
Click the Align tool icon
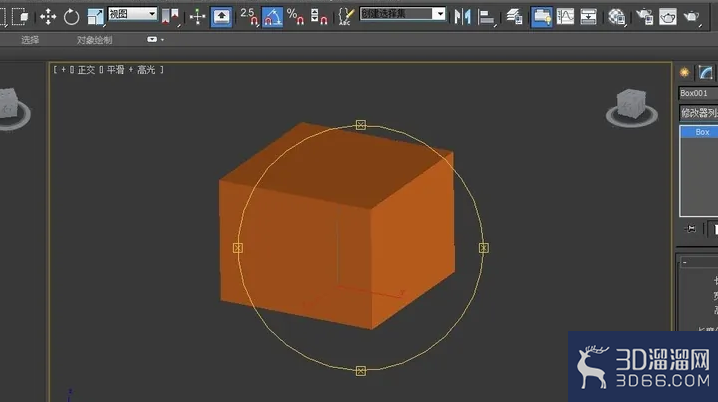click(x=486, y=17)
